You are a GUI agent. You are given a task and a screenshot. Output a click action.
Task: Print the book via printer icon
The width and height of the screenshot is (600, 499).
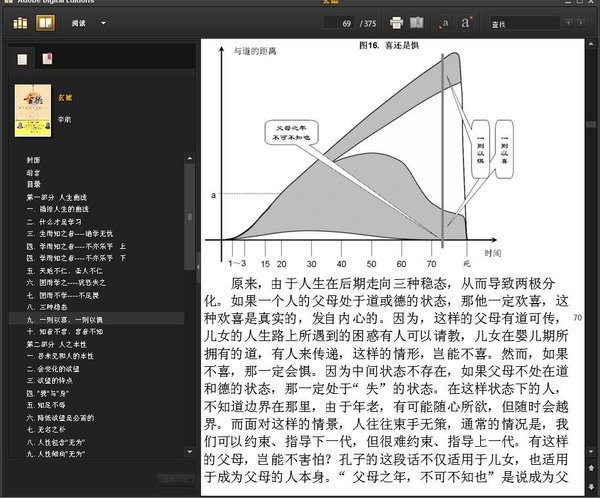coord(396,23)
